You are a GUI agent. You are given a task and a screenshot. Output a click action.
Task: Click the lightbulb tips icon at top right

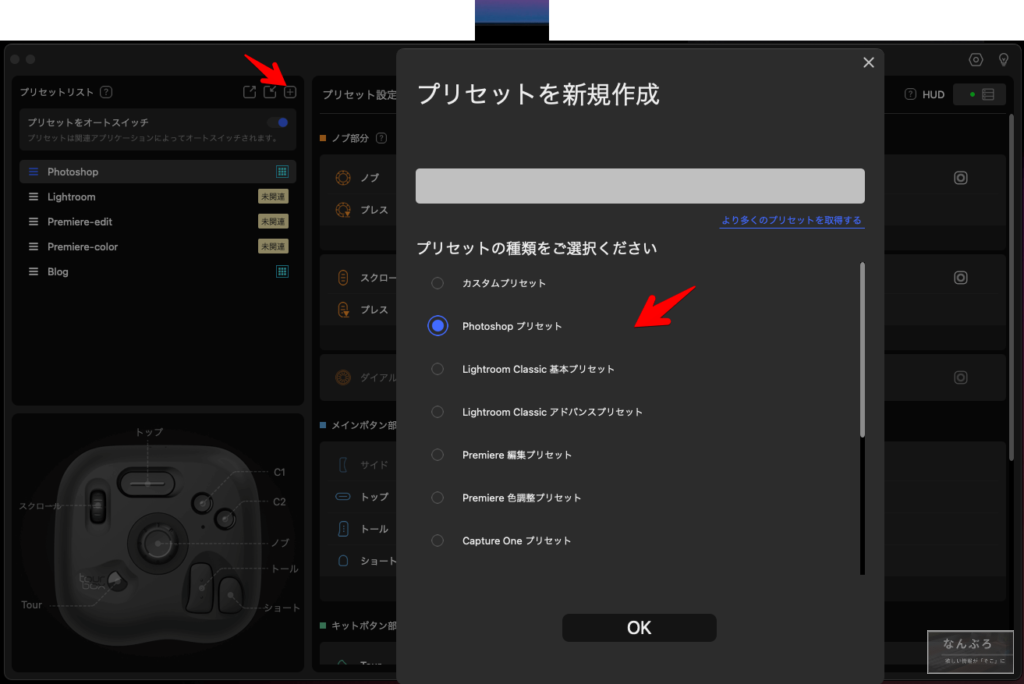pos(1004,60)
